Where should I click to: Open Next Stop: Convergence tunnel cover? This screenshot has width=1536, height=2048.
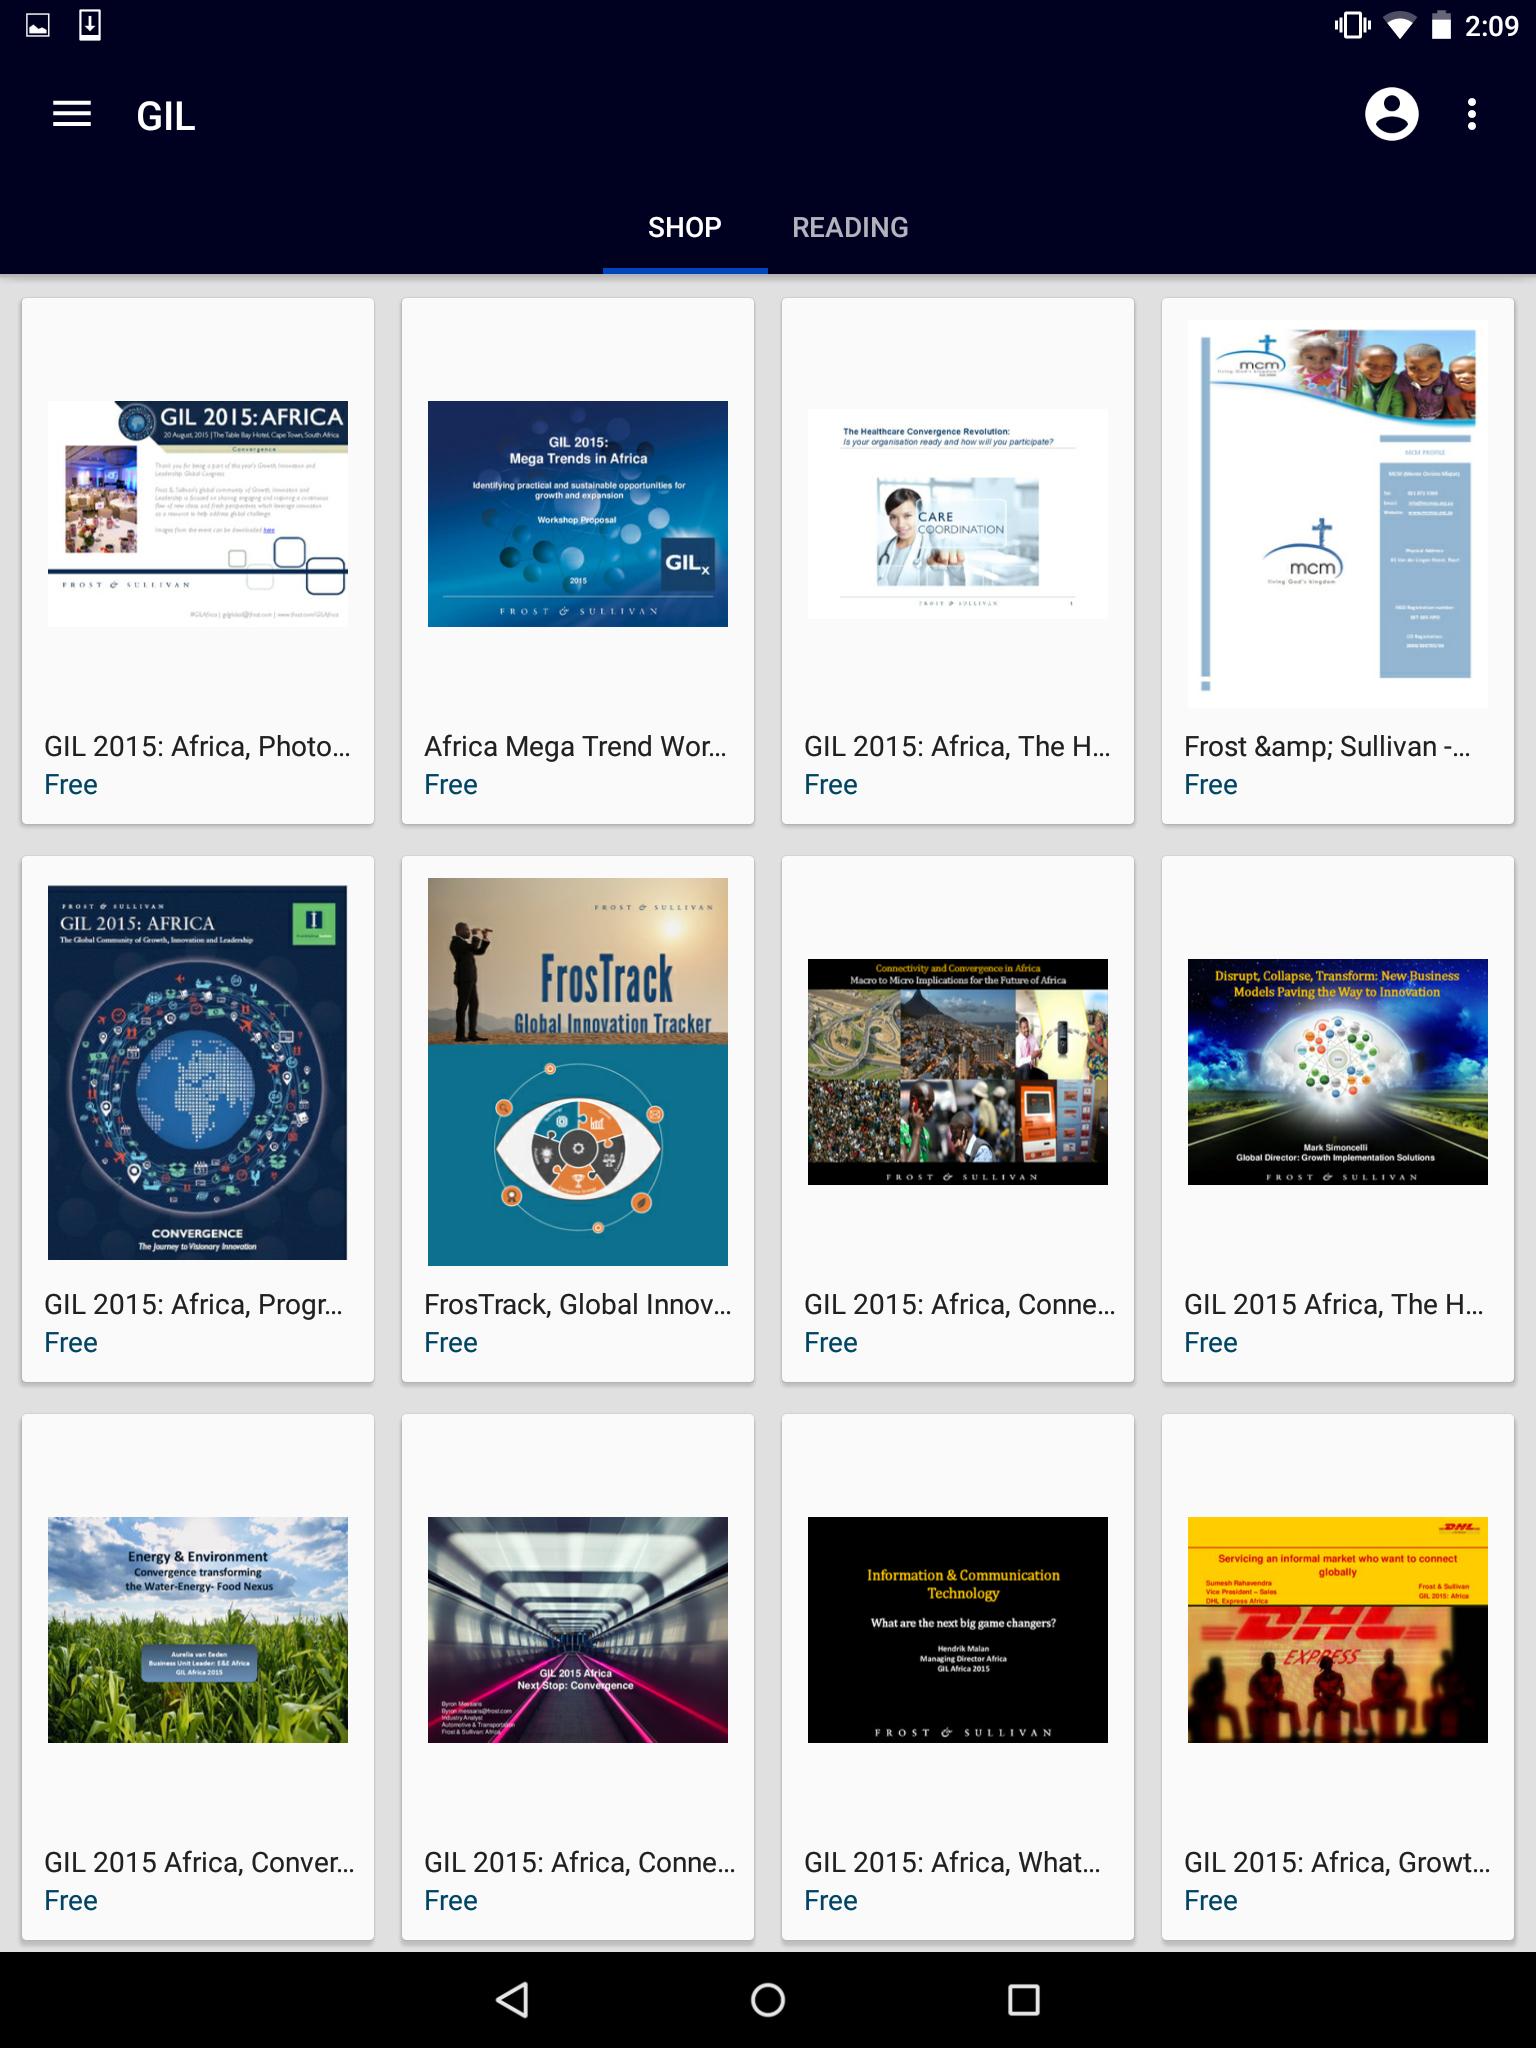[x=578, y=1630]
